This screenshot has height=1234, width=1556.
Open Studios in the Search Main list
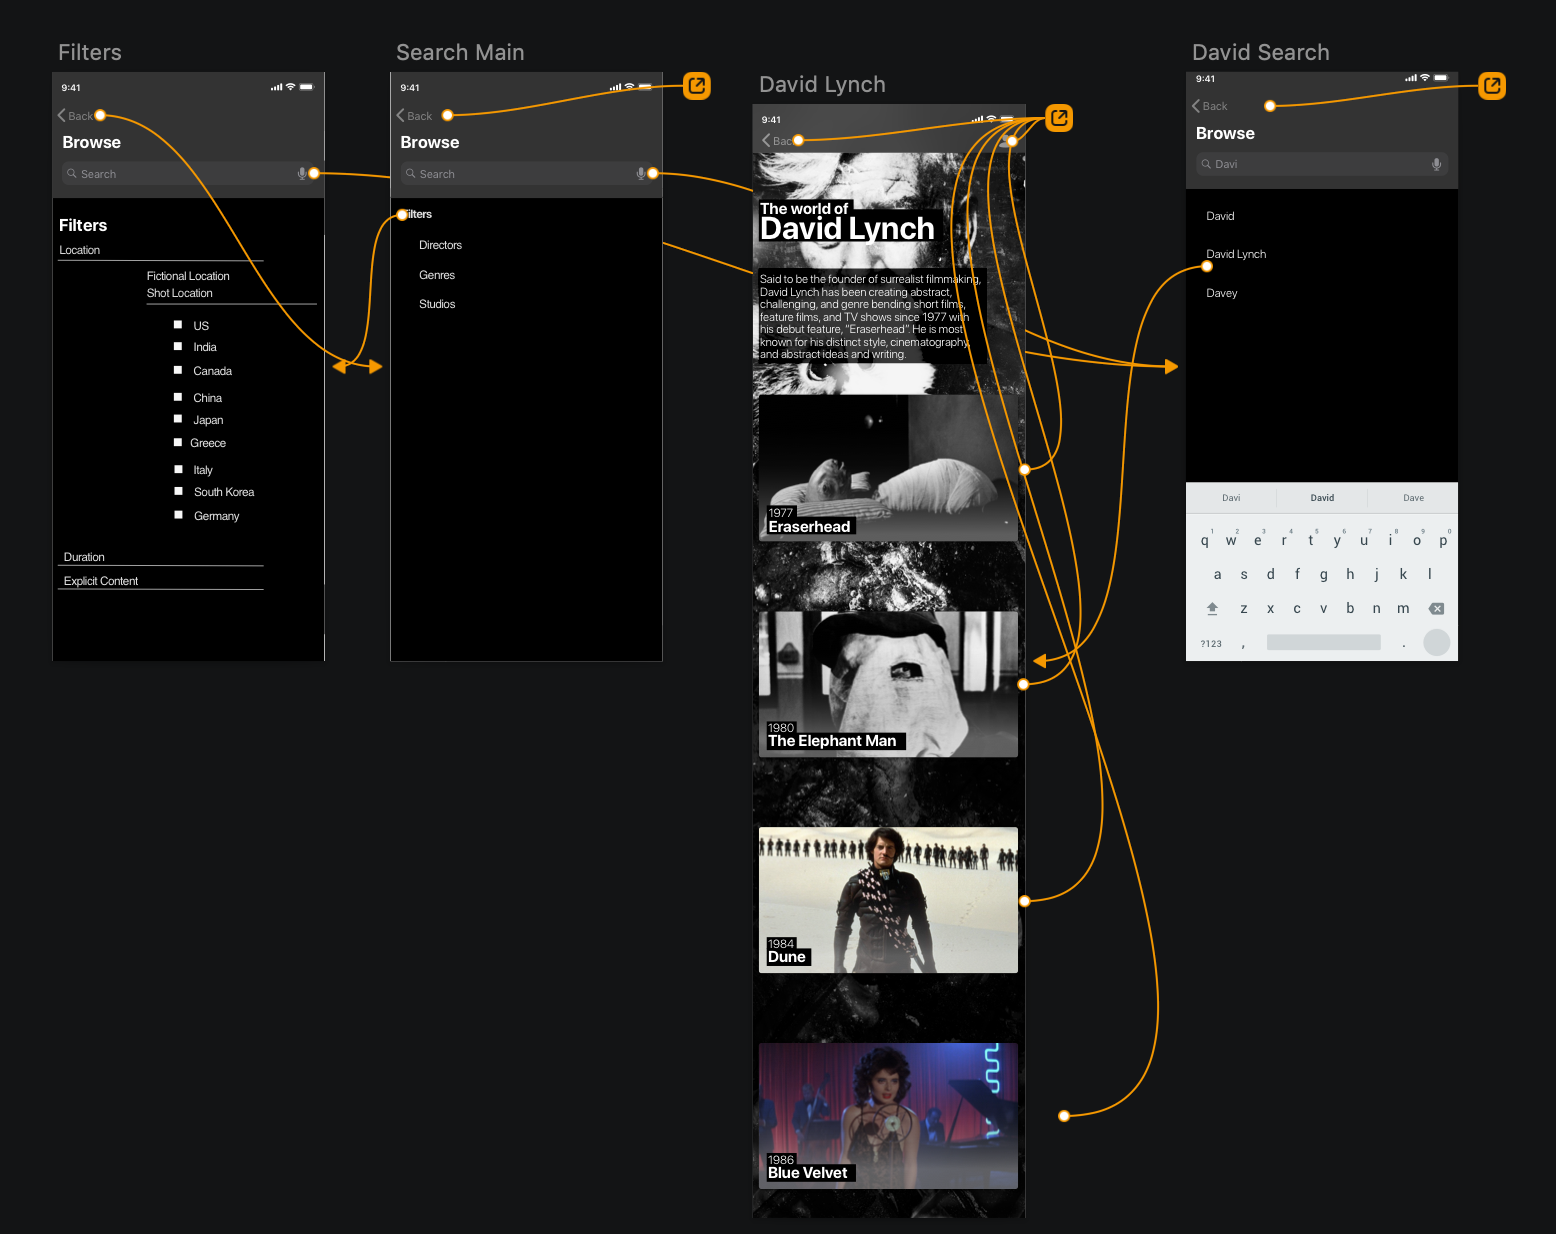(437, 304)
